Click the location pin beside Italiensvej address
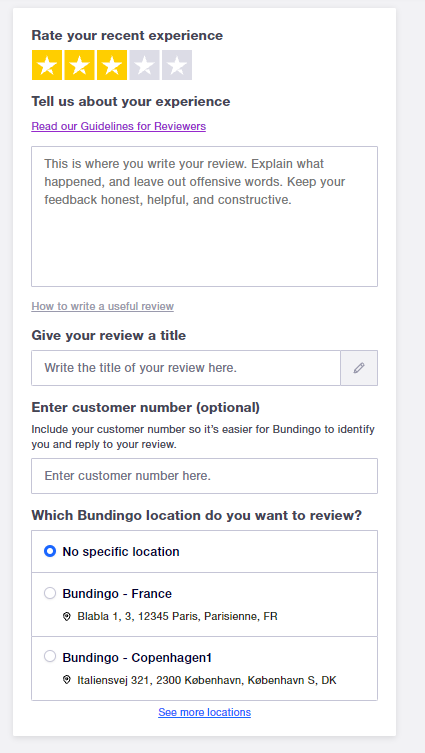 coord(67,680)
